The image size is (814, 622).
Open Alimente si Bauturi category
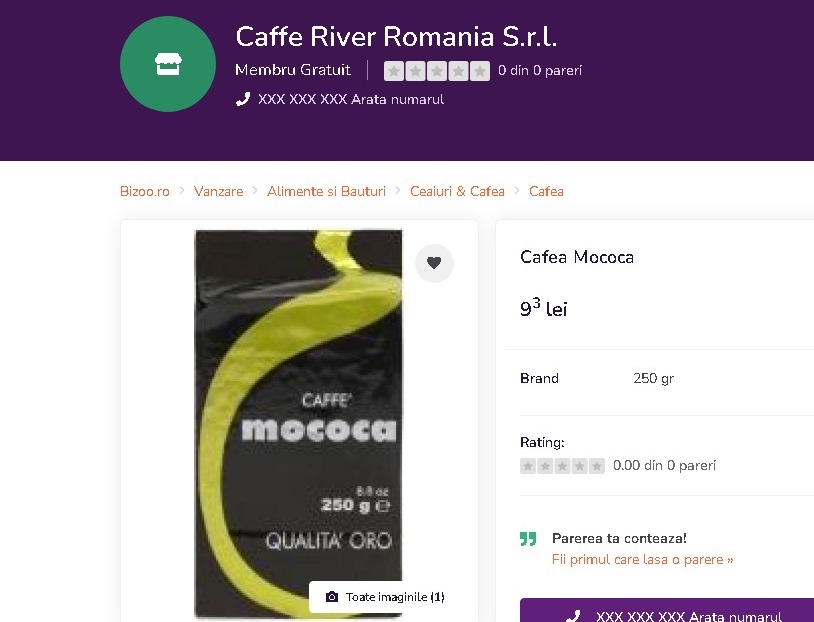327,191
